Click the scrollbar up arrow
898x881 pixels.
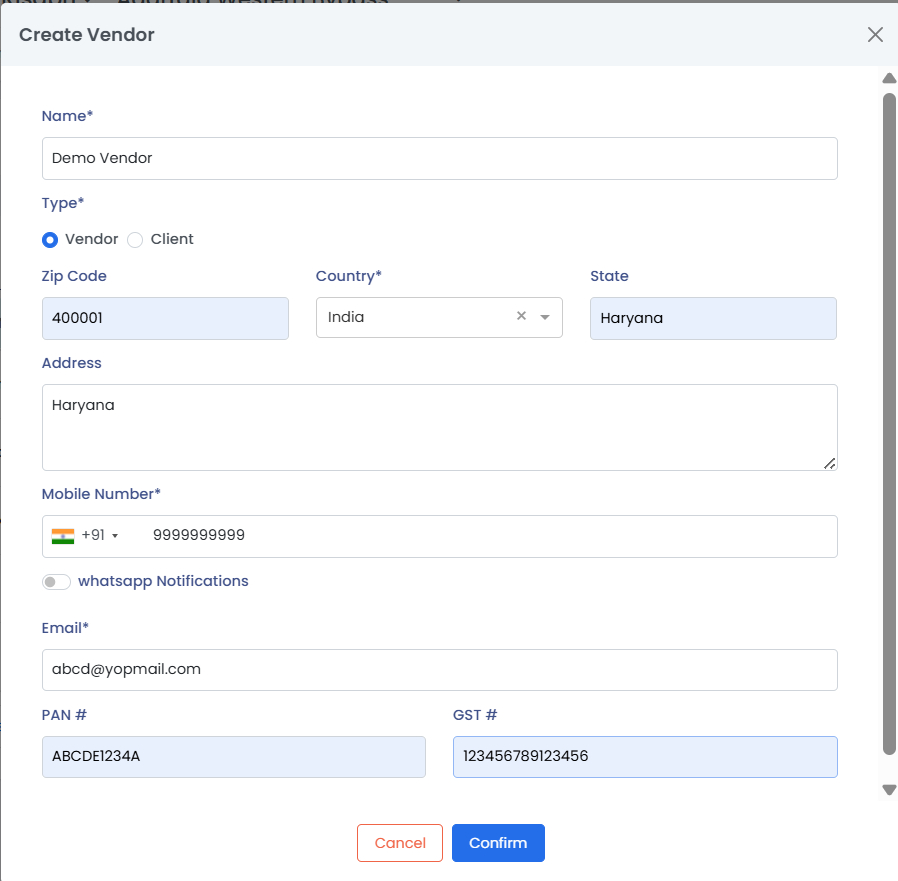tap(889, 78)
